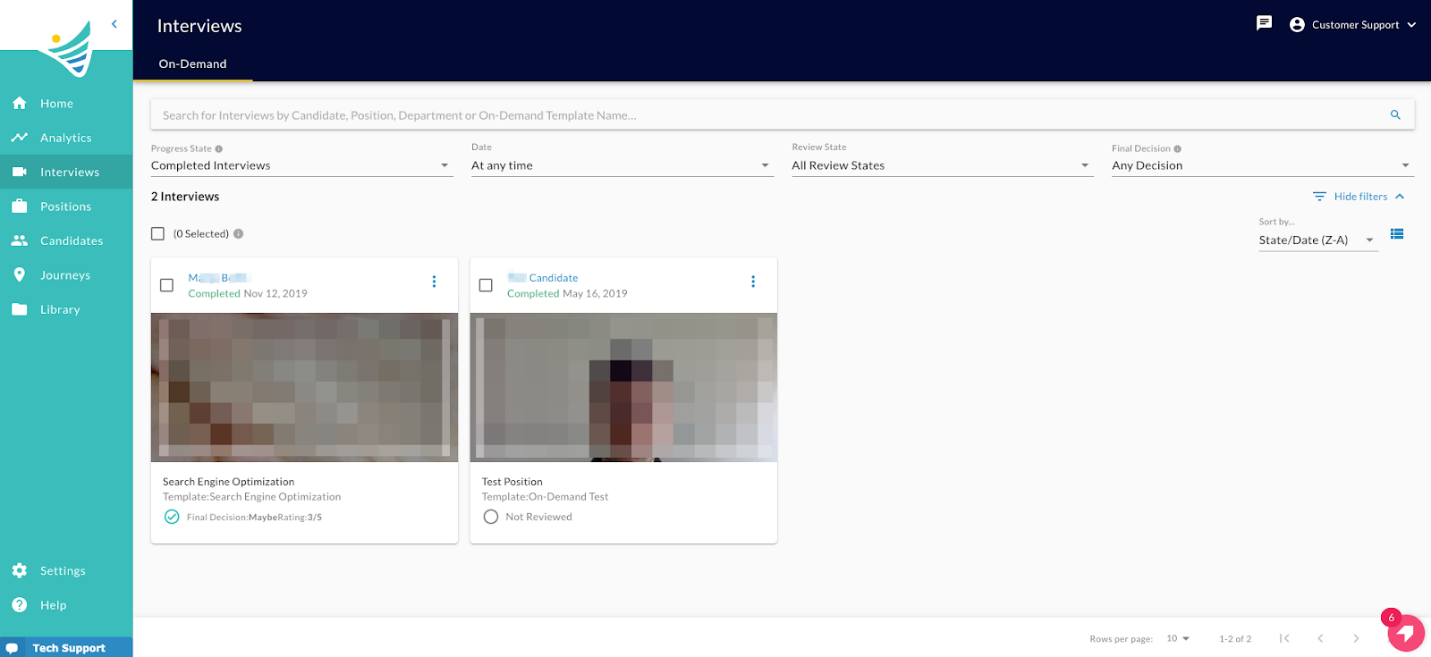Go to the next page arrow
This screenshot has height=657, width=1431.
[x=1356, y=638]
